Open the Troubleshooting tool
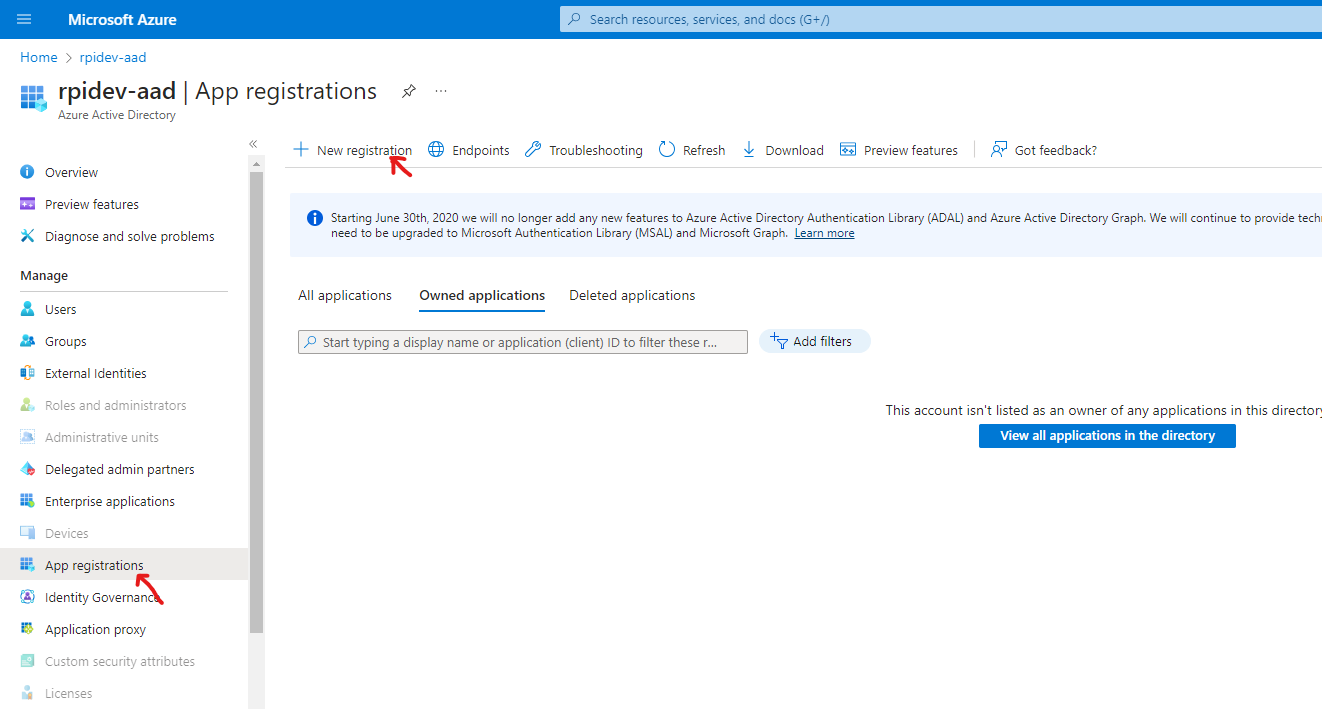1322x709 pixels. 584,150
